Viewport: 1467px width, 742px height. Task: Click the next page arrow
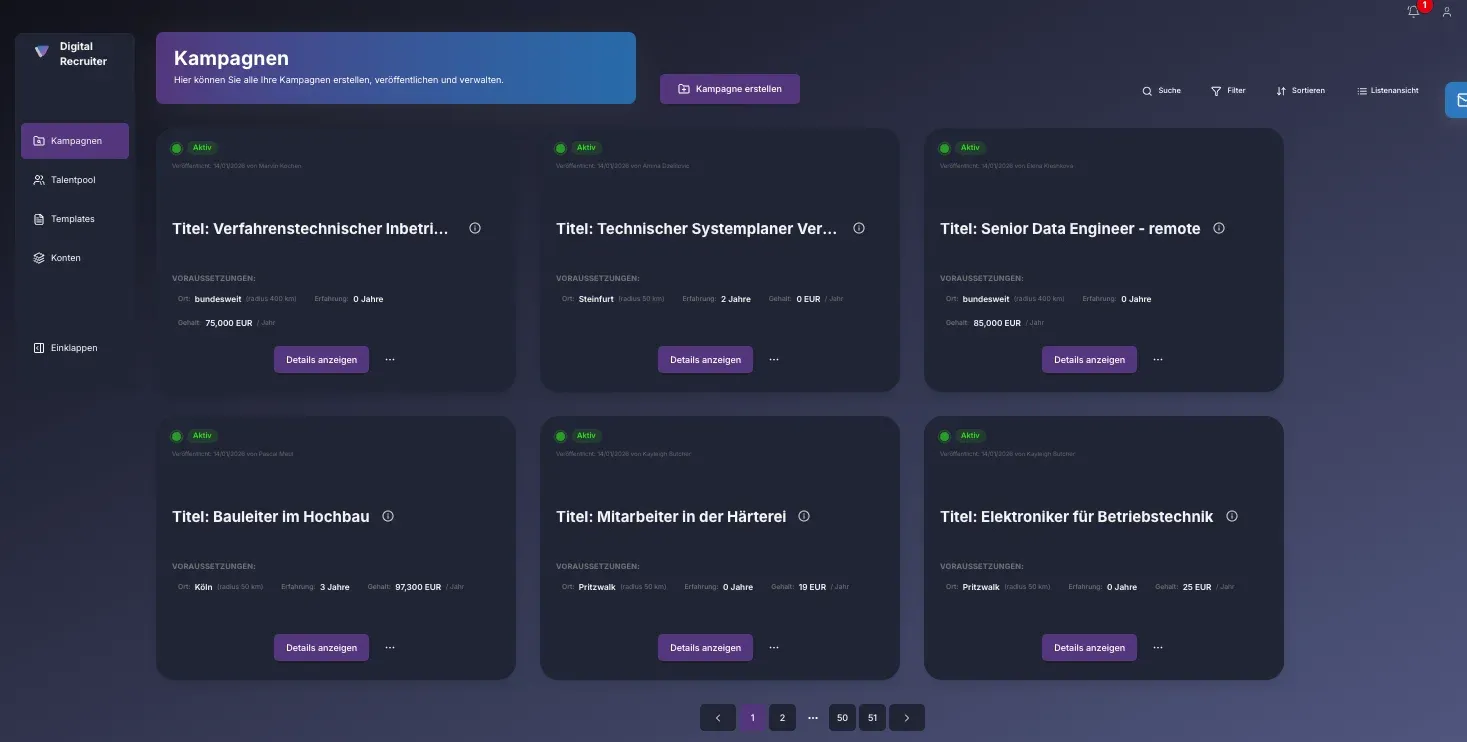pyautogui.click(x=906, y=717)
